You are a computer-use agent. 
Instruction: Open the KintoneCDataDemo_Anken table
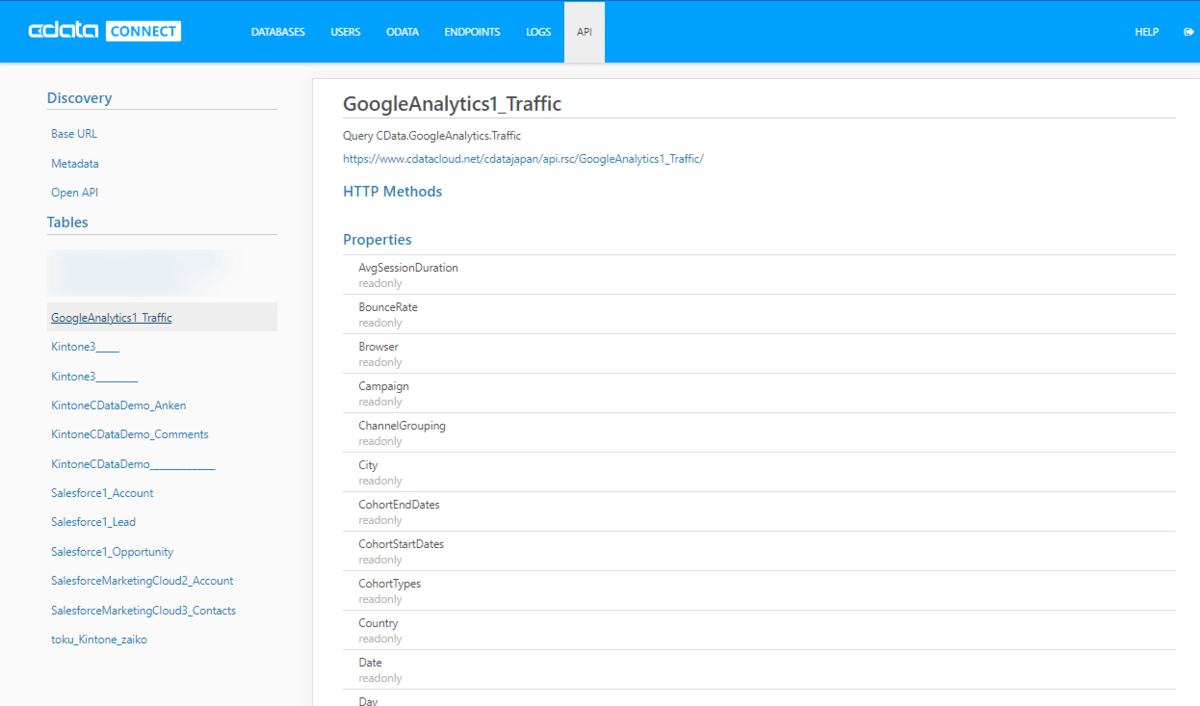[119, 406]
